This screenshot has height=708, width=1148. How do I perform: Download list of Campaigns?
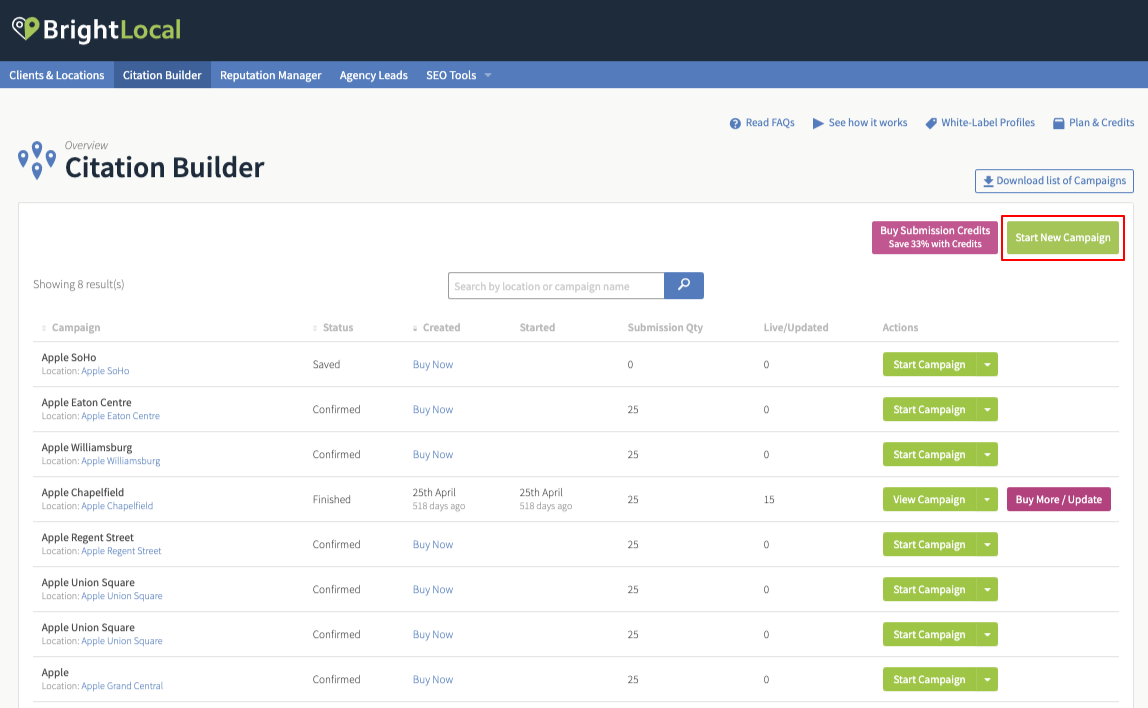coord(1054,181)
